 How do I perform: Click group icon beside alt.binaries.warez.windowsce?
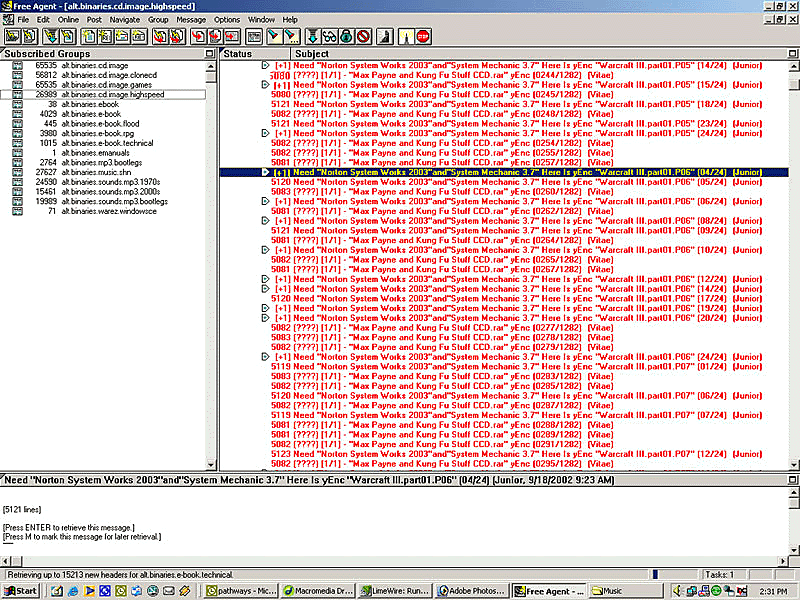pyautogui.click(x=17, y=211)
